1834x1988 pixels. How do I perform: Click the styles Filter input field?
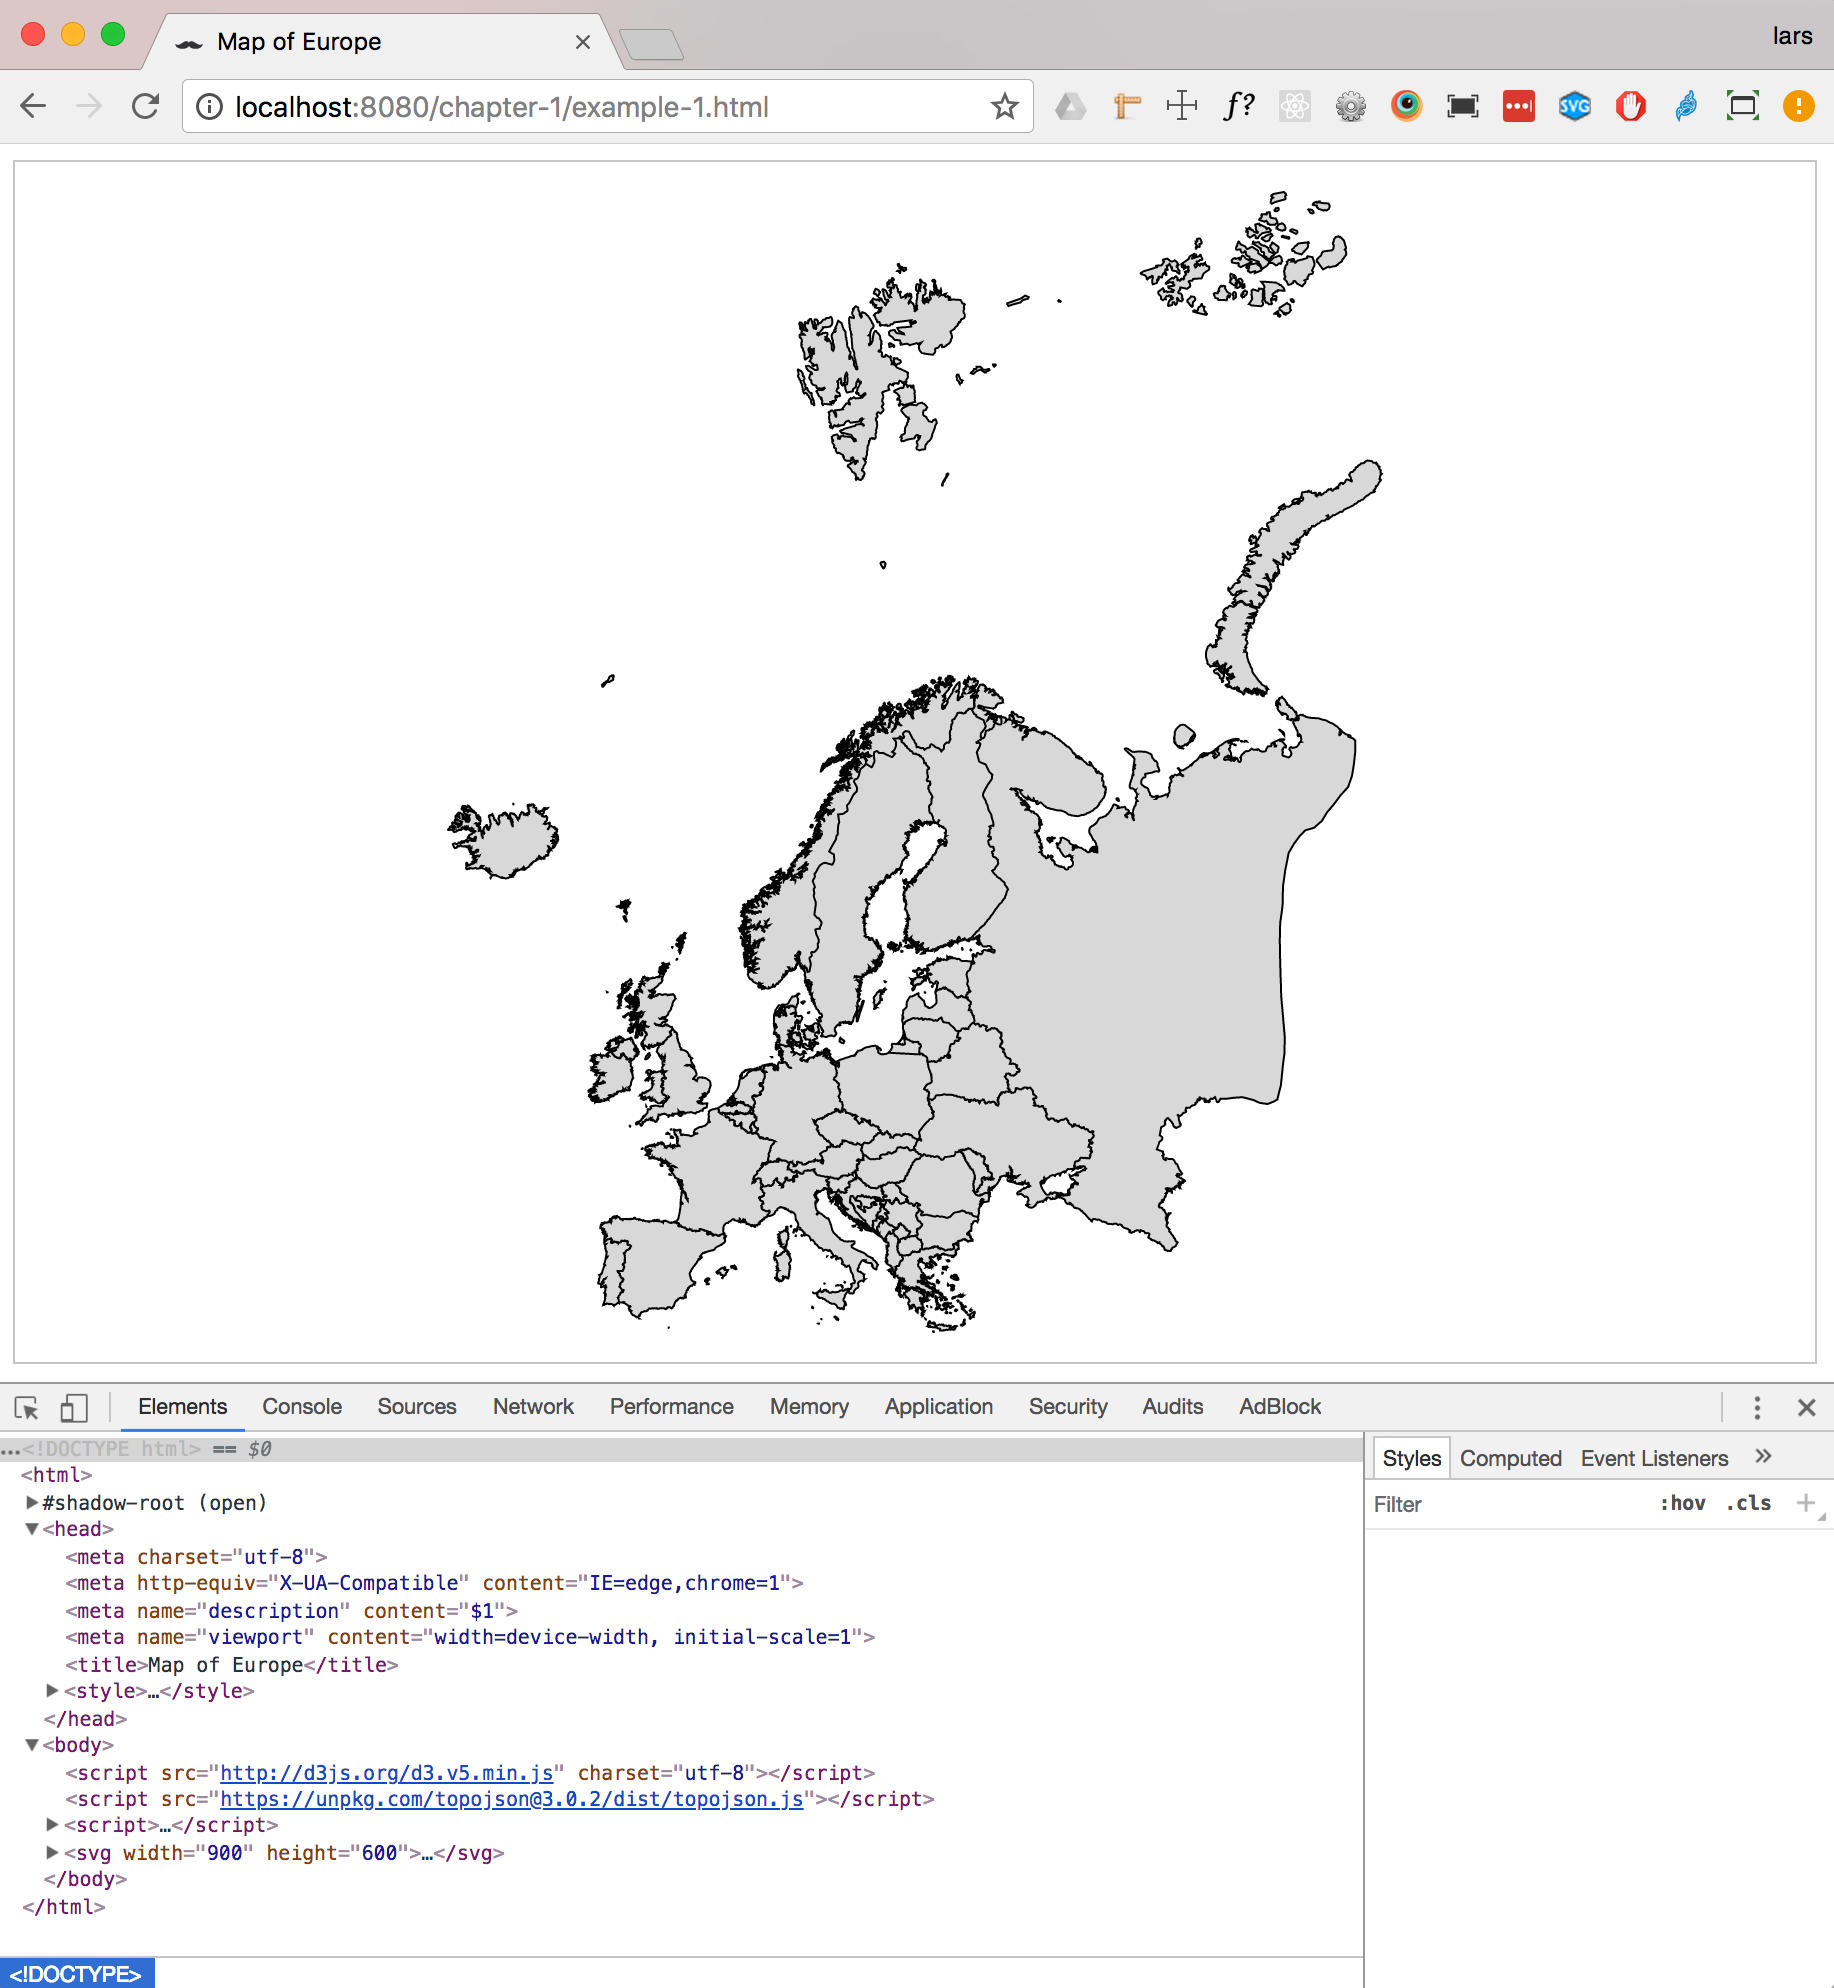pyautogui.click(x=1506, y=1504)
